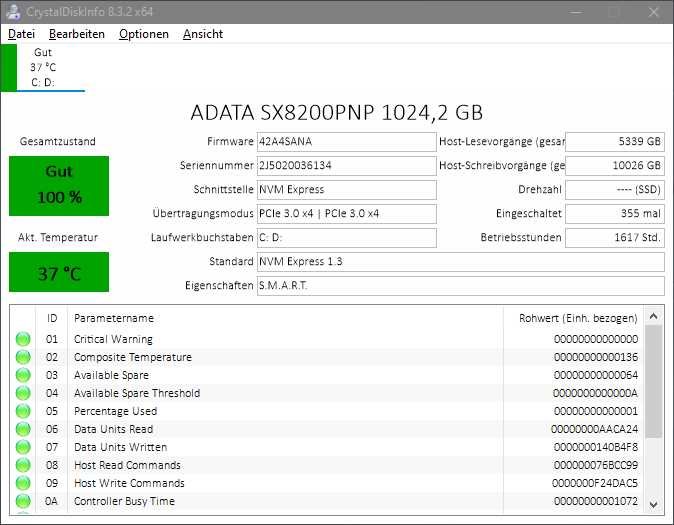Select the Composite Temperature parameter text

(x=133, y=357)
